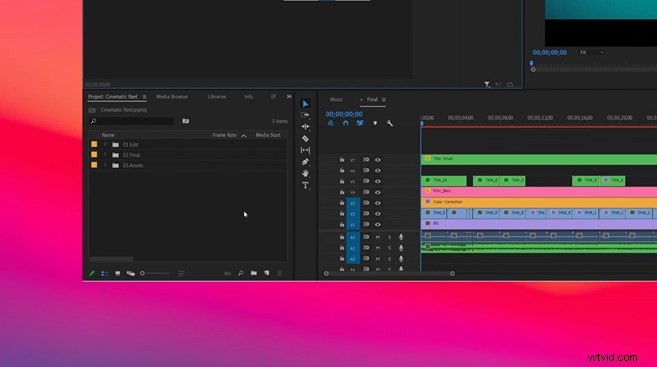Expand the 01.Edit bin
657x367 pixels.
[x=105, y=145]
